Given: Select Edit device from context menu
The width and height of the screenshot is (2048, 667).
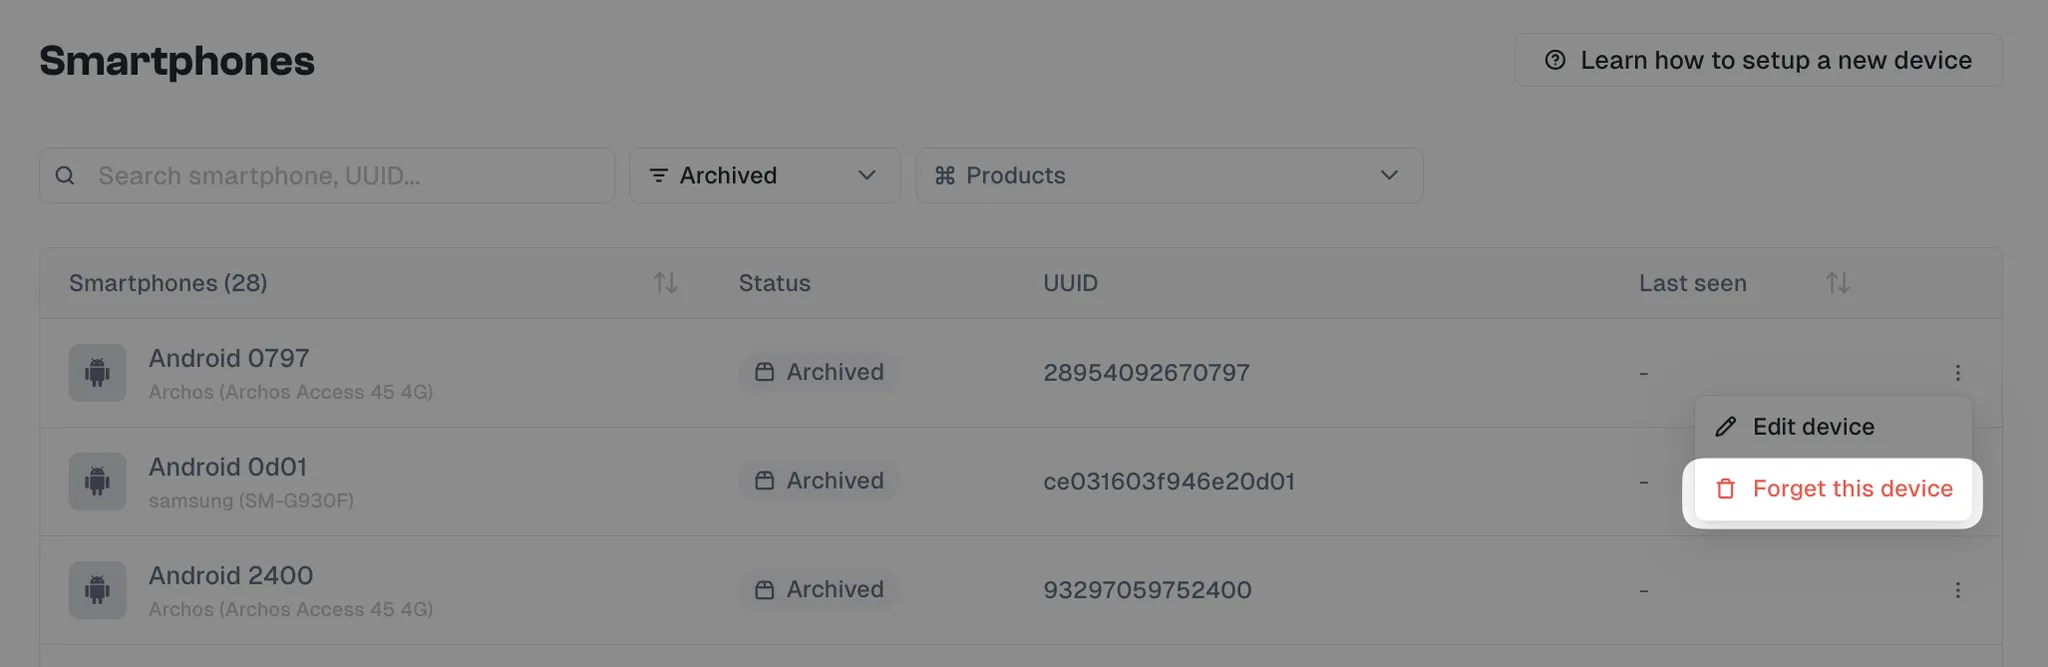Looking at the screenshot, I should pos(1833,427).
